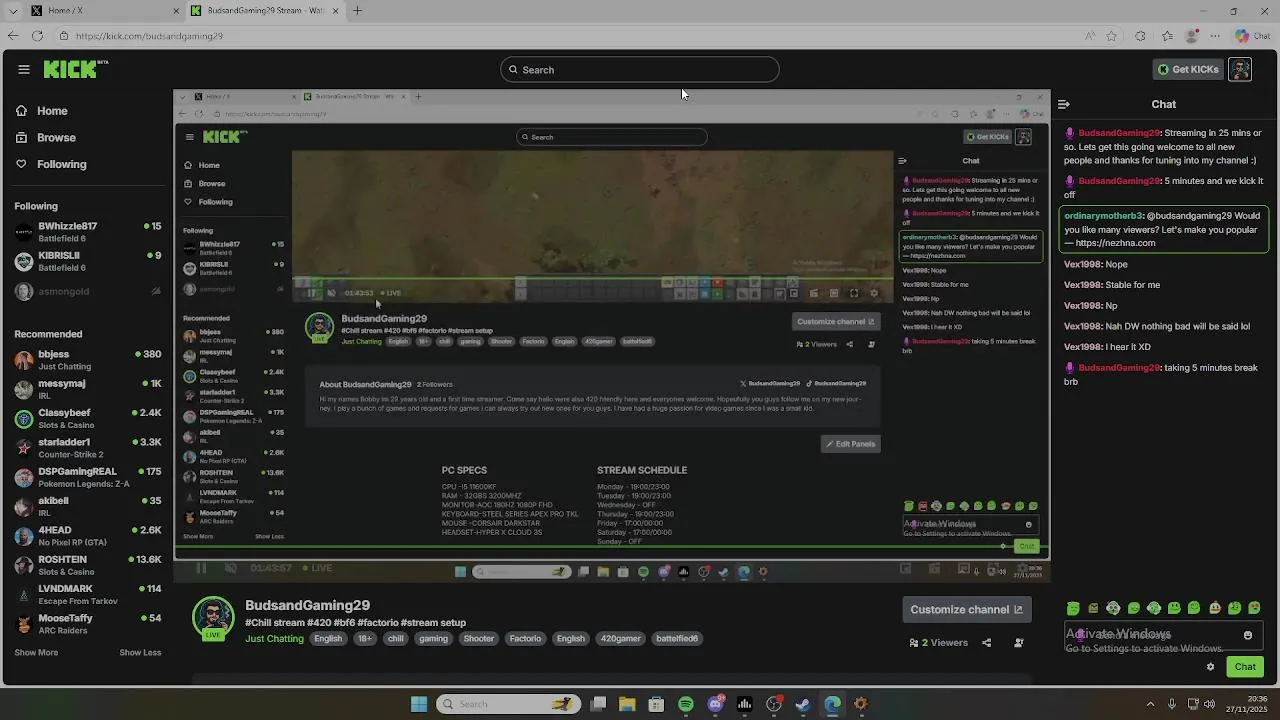
Task: Open a new browser tab
Action: coord(357,11)
